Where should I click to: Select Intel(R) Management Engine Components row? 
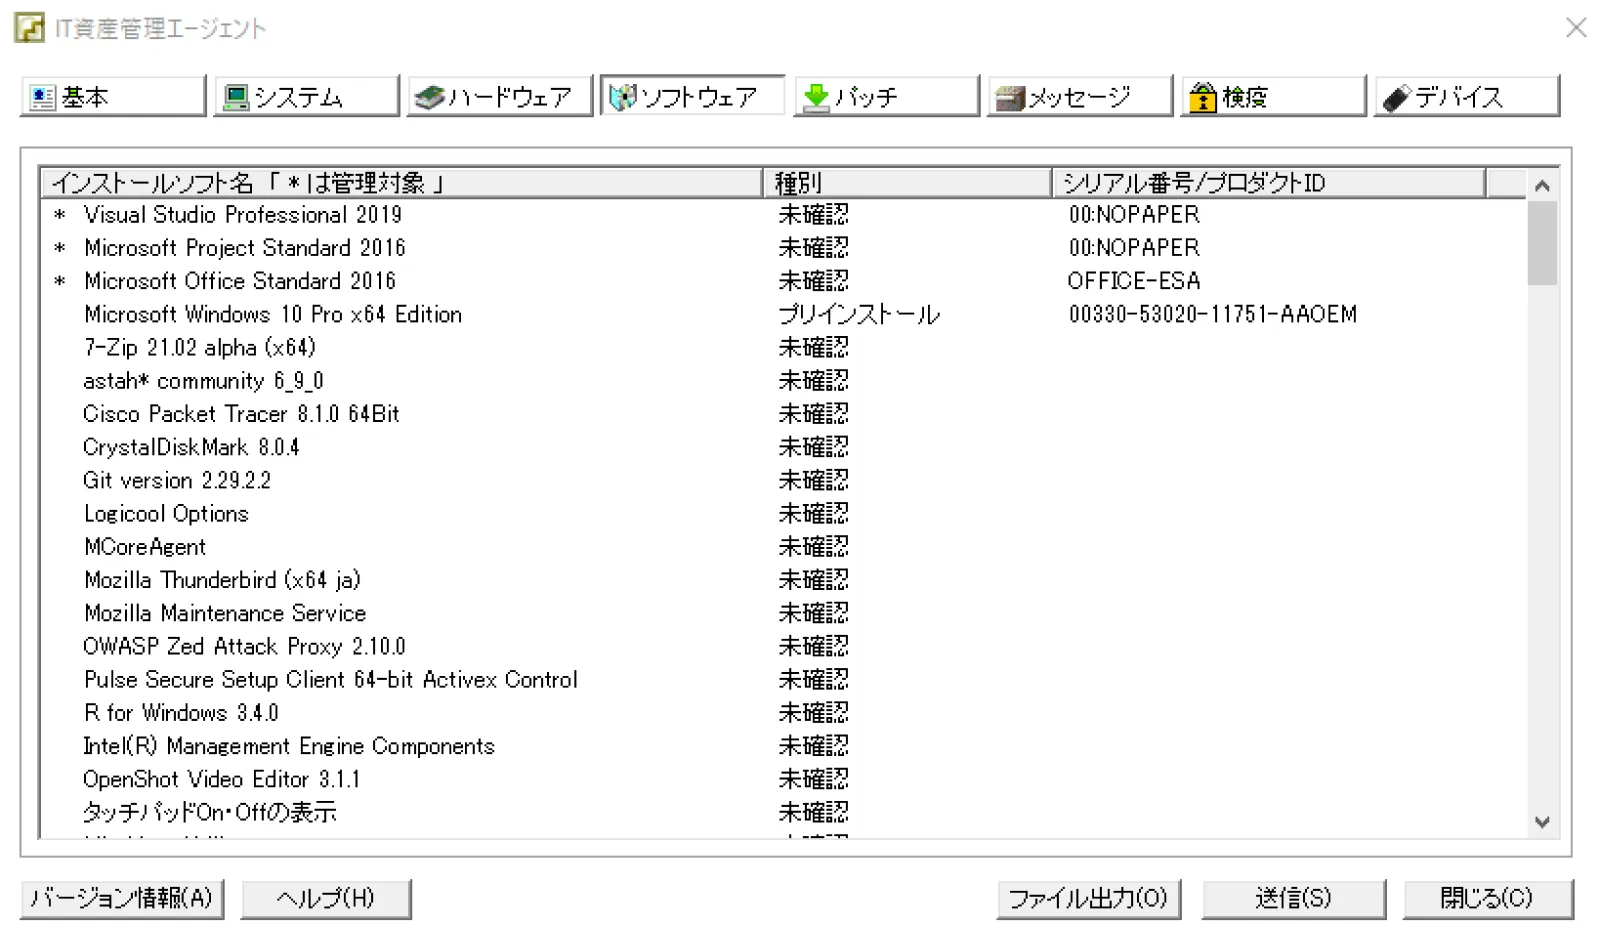784,746
